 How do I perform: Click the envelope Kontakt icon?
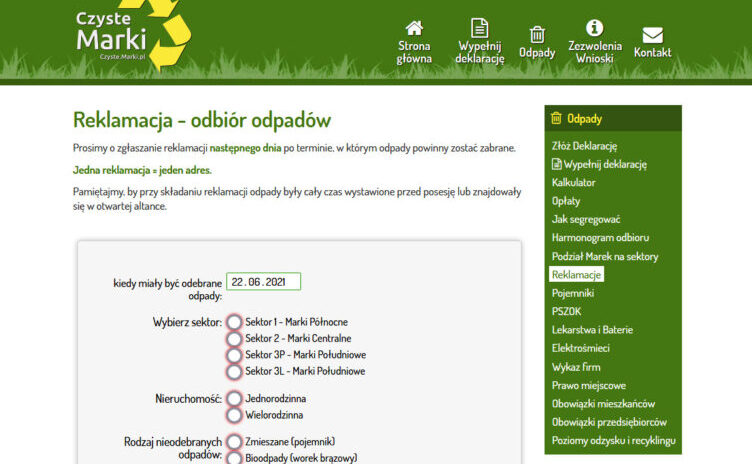[652, 35]
